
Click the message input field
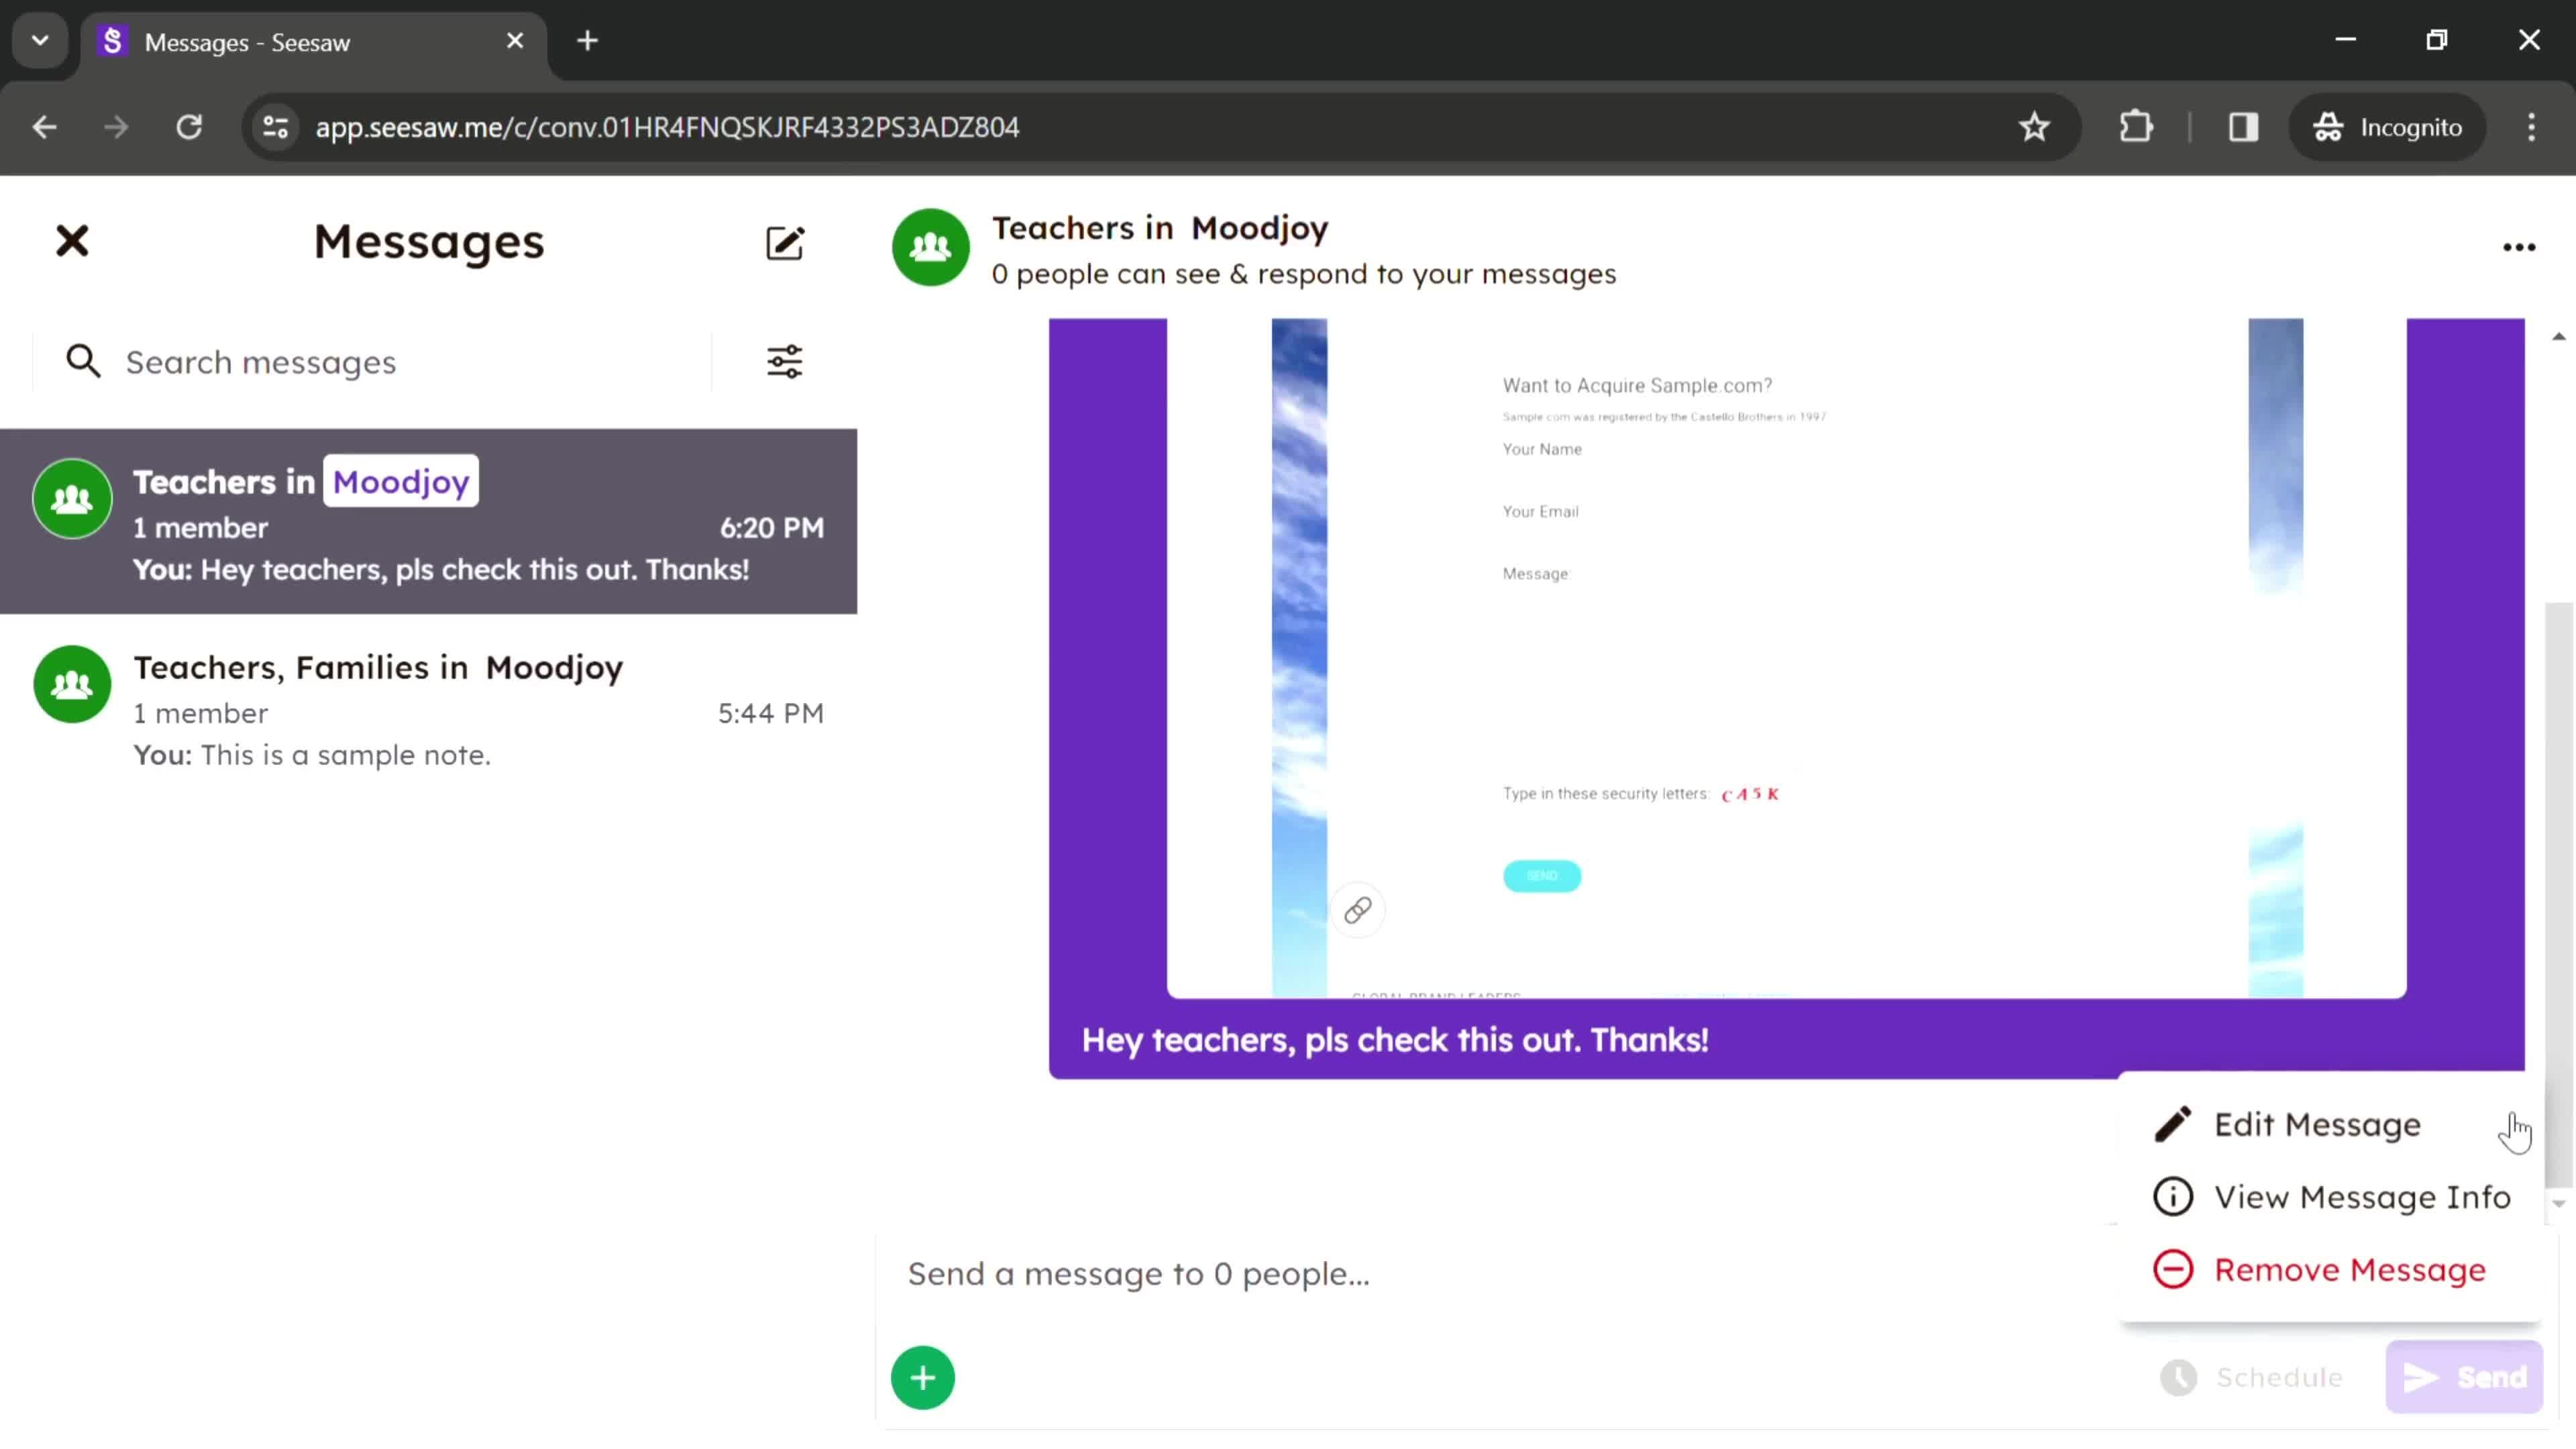tap(1139, 1272)
